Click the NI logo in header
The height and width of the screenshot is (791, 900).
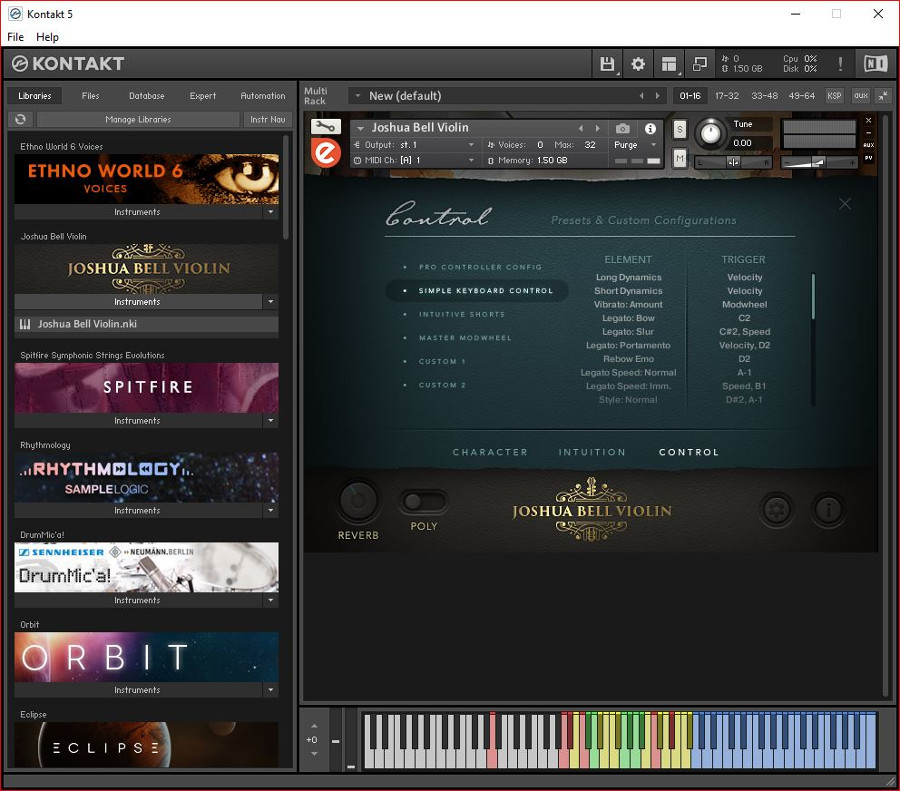click(x=875, y=64)
